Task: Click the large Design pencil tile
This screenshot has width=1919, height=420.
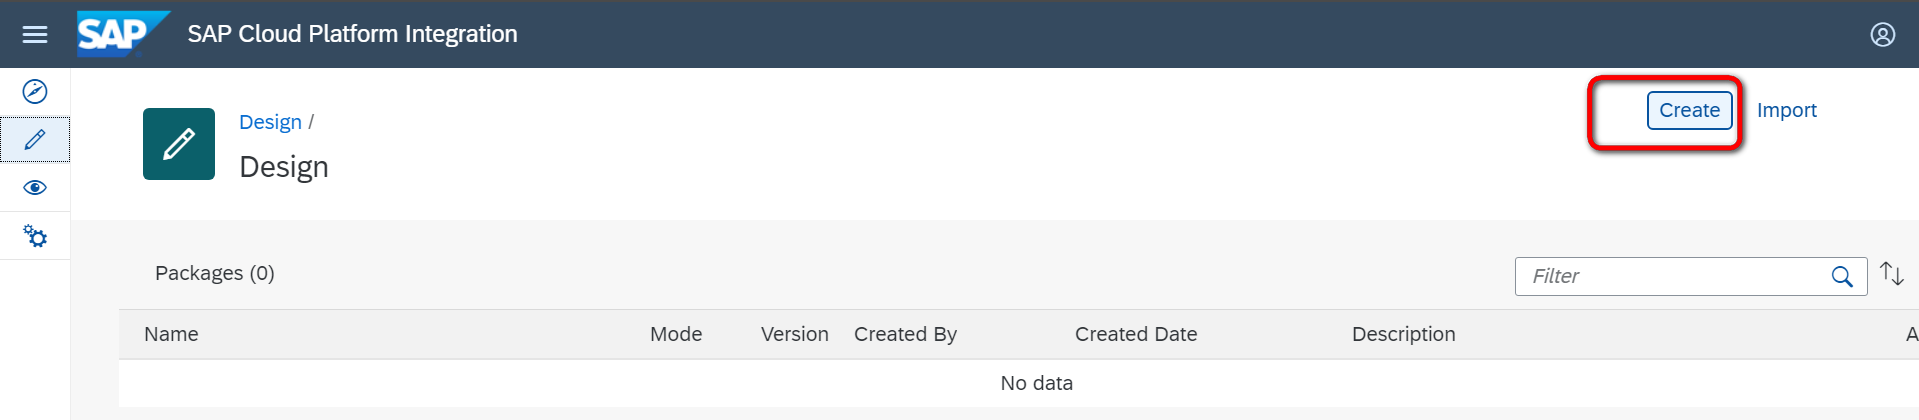Action: 179,144
